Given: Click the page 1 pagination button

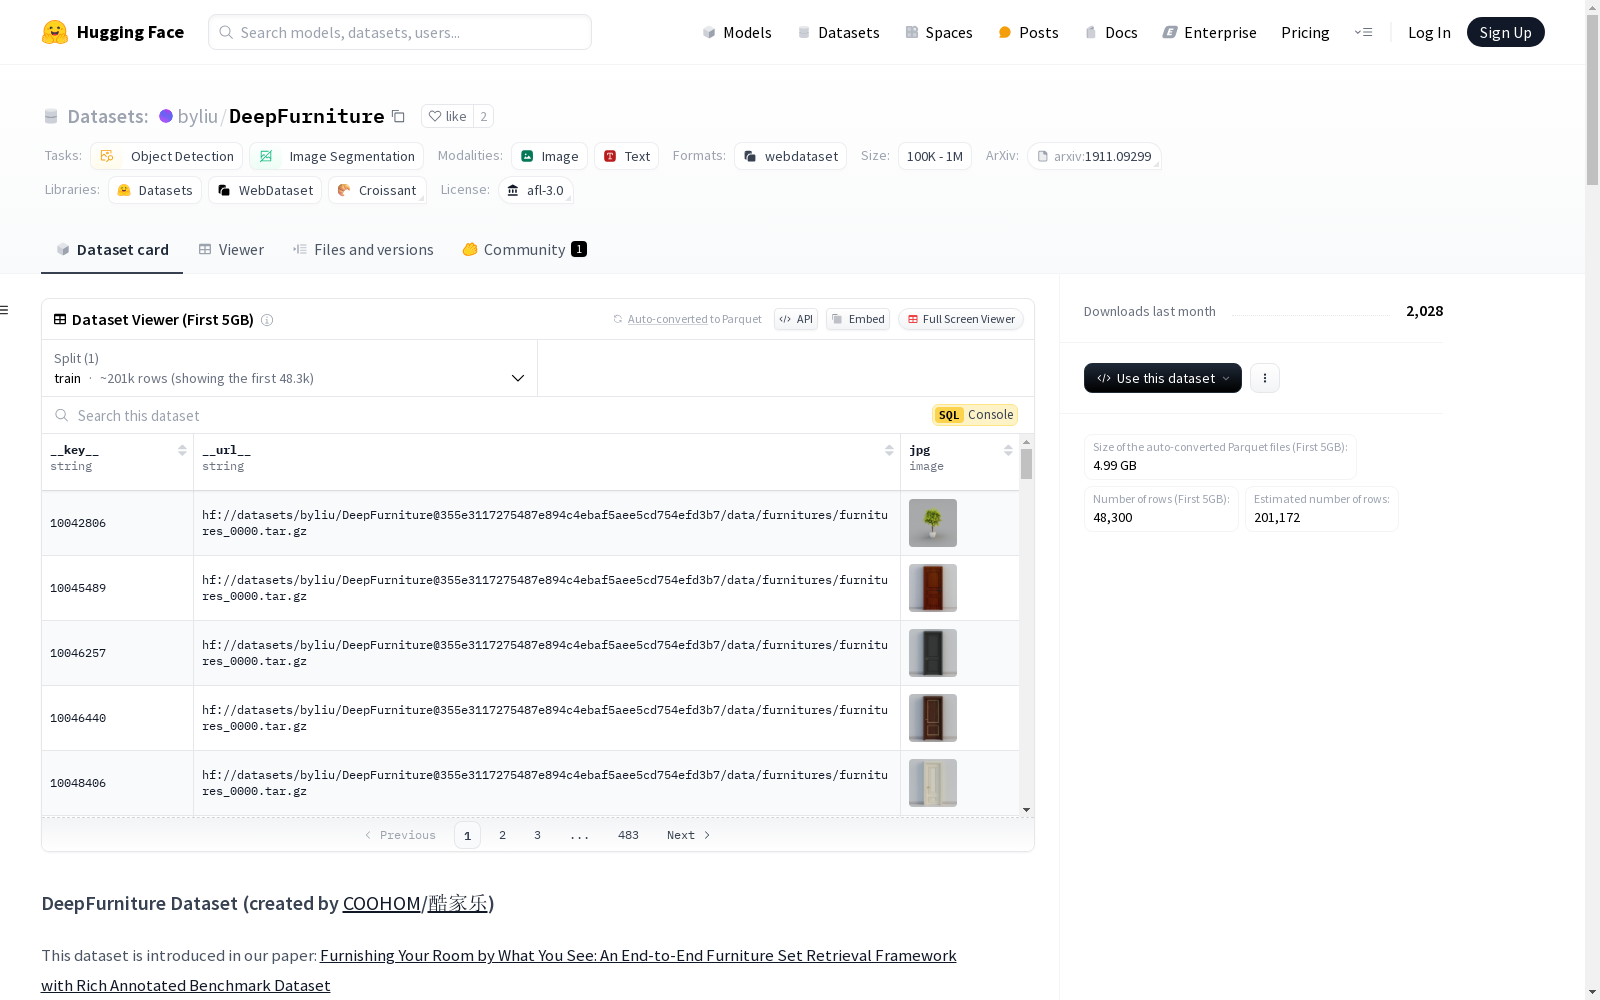Looking at the screenshot, I should pyautogui.click(x=467, y=835).
